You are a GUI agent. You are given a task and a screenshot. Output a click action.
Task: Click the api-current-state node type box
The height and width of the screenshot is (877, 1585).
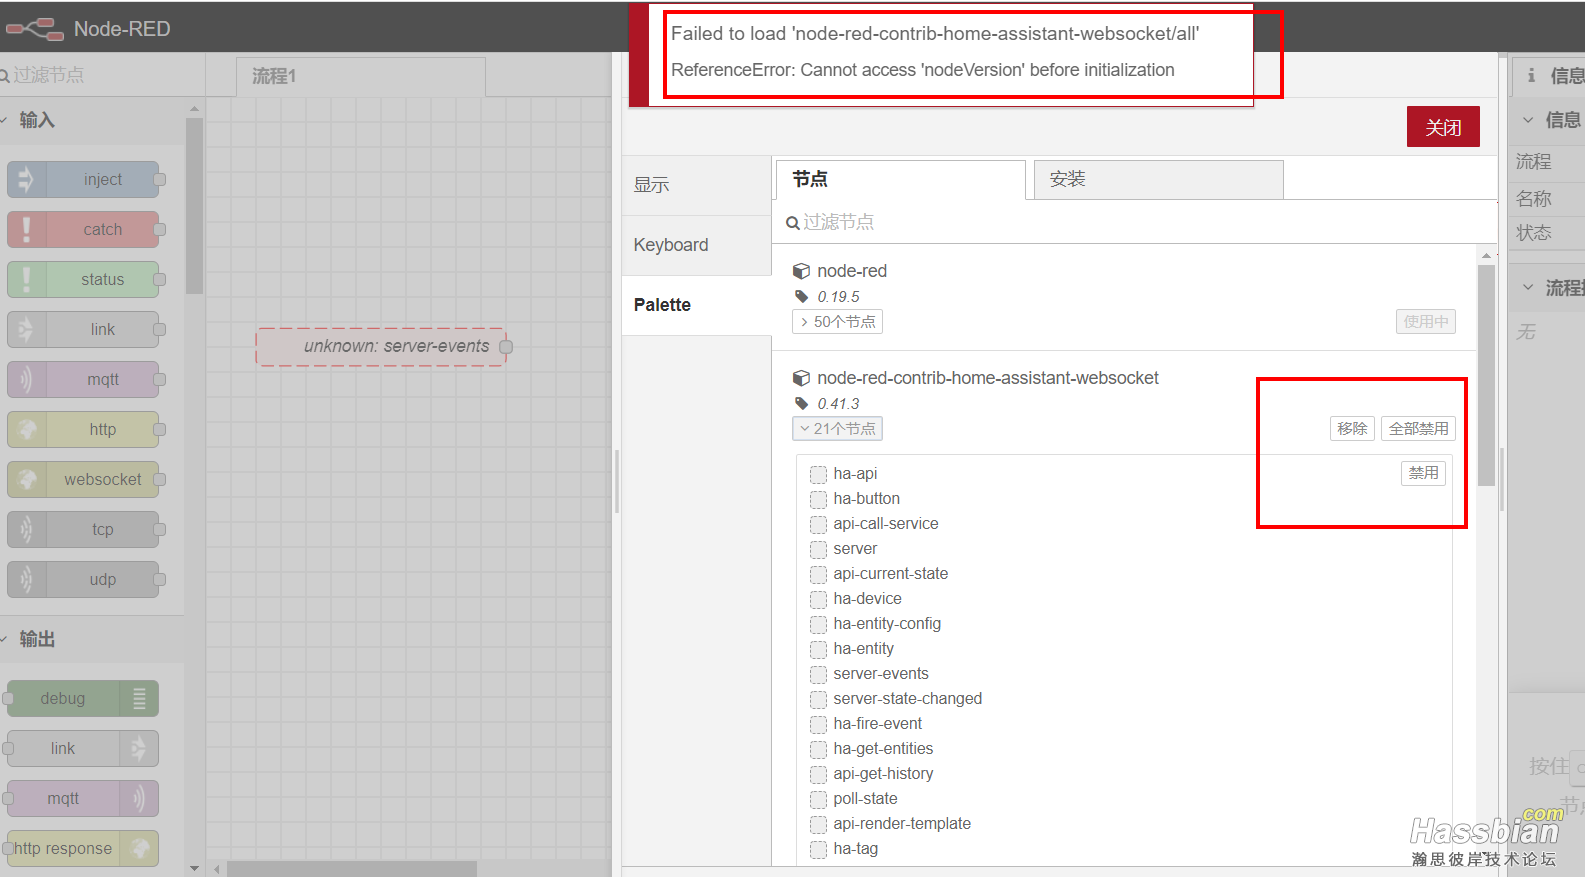pyautogui.click(x=818, y=574)
